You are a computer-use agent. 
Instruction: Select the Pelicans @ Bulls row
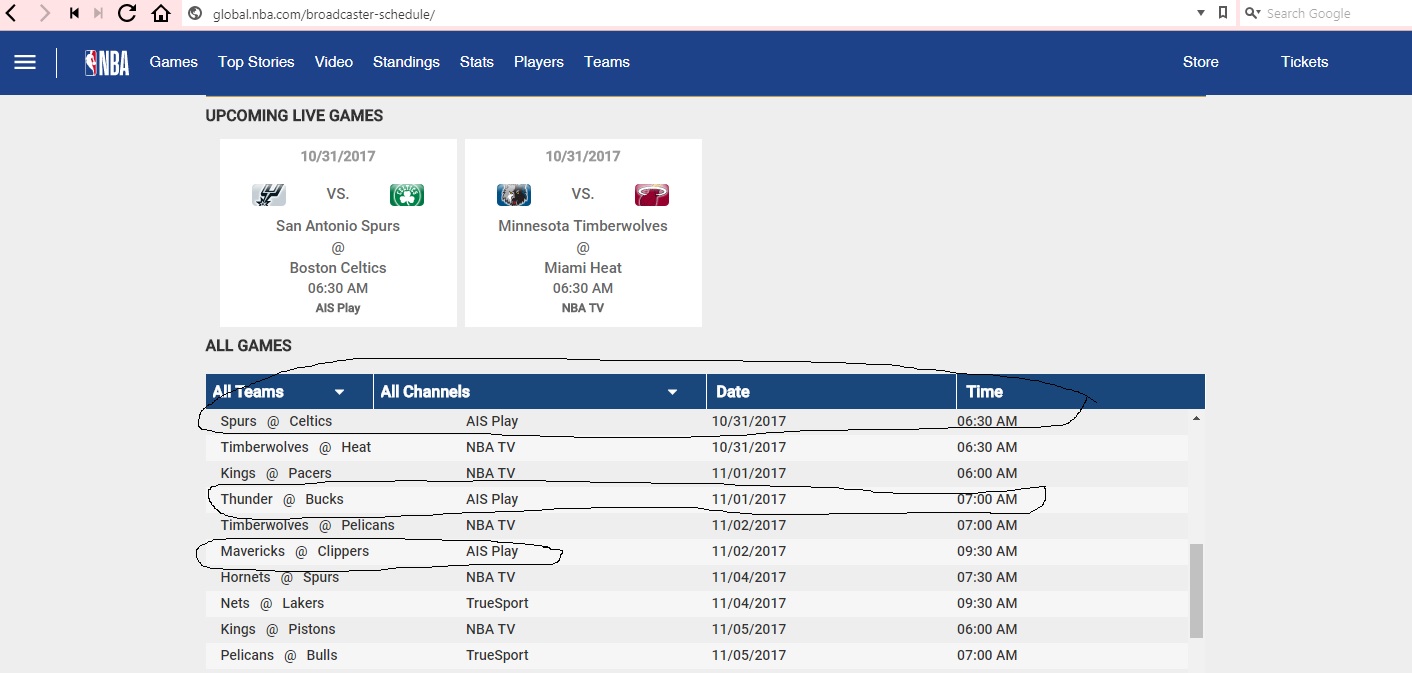[x=697, y=655]
